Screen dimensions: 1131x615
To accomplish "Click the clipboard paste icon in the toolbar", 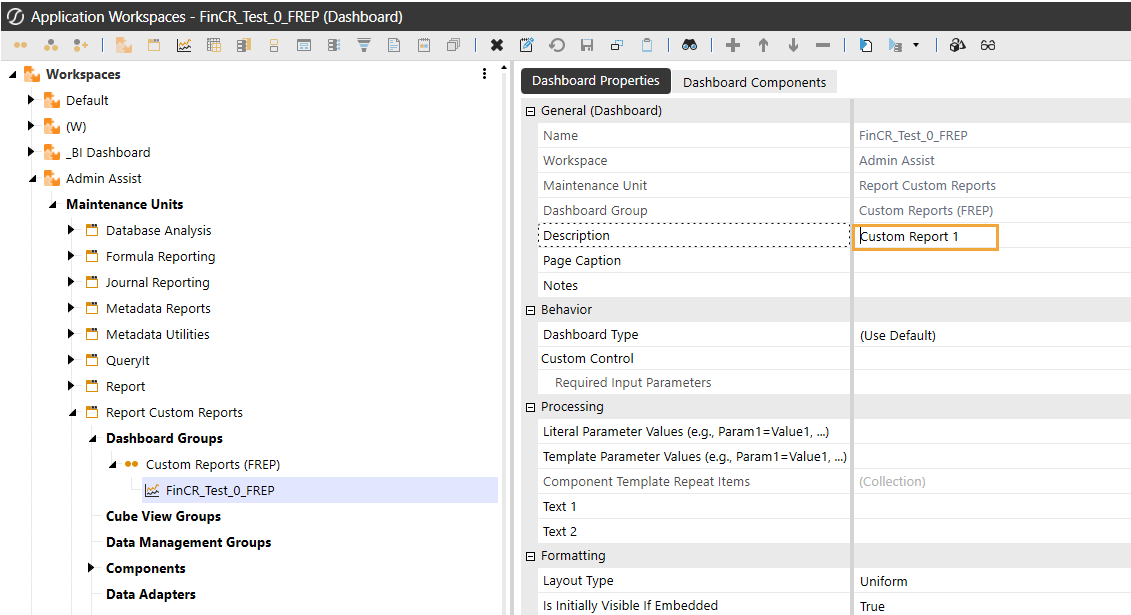I will pyautogui.click(x=647, y=45).
